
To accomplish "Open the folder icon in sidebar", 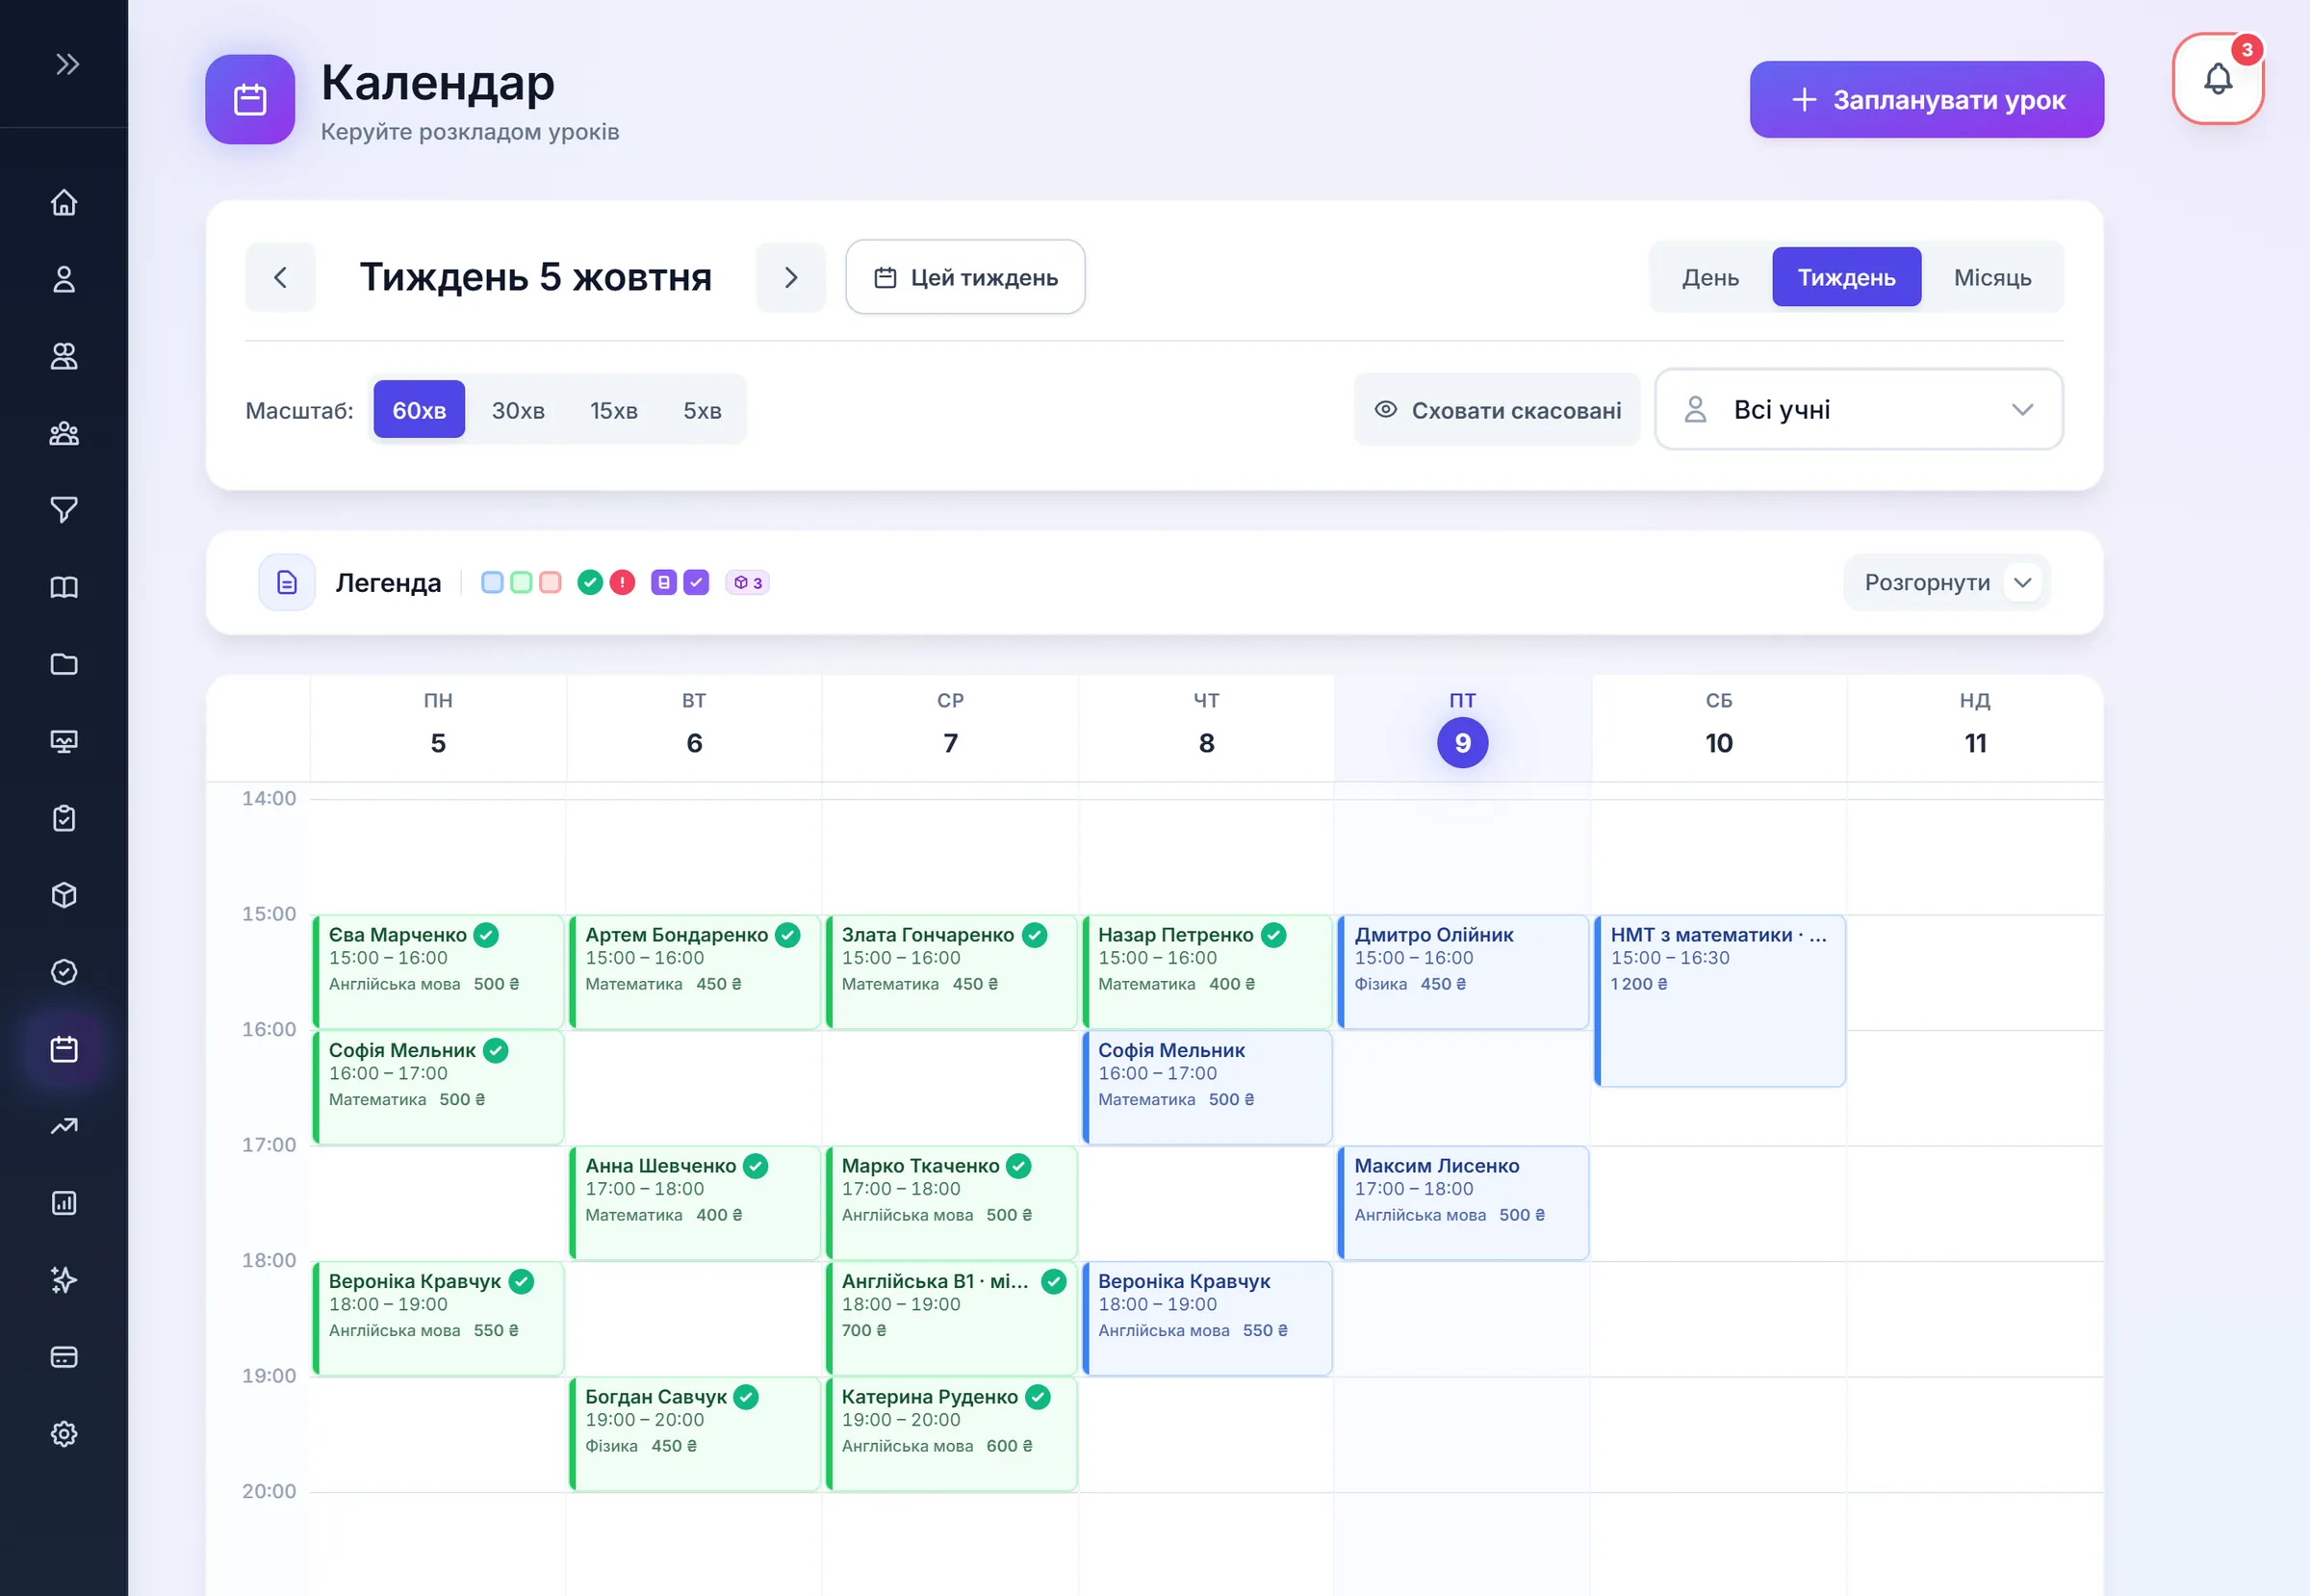I will click(x=64, y=664).
